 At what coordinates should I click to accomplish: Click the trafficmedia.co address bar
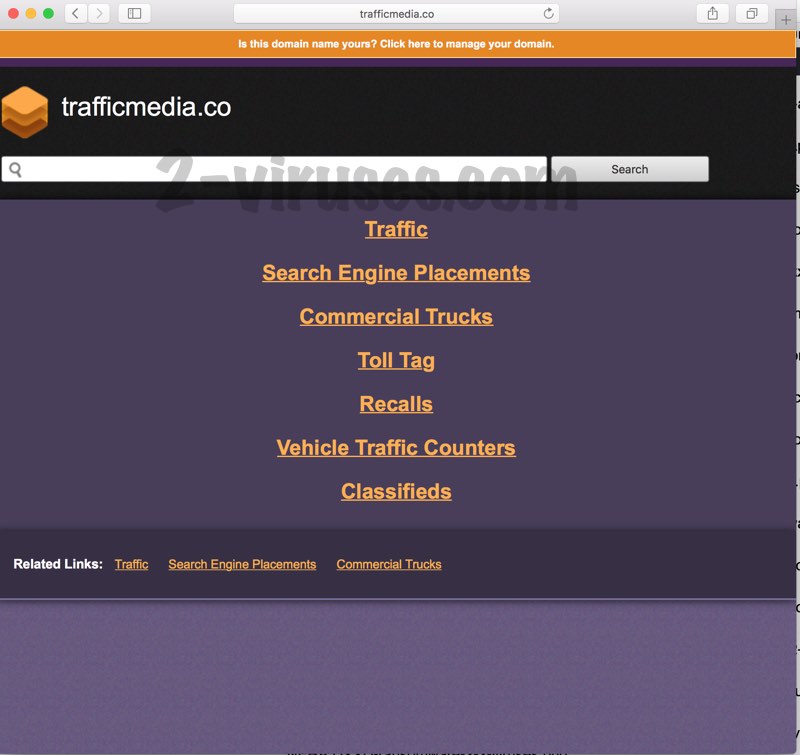396,14
